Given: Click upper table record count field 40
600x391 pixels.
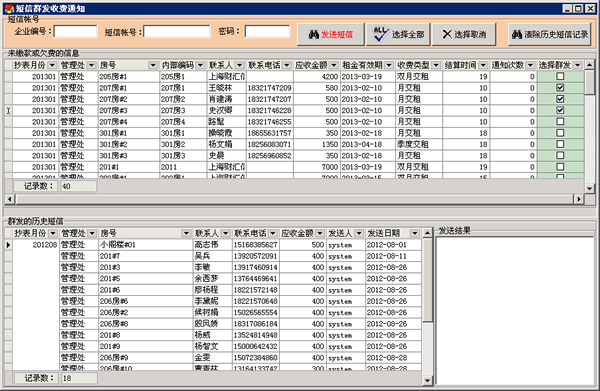Looking at the screenshot, I should click(x=78, y=186).
